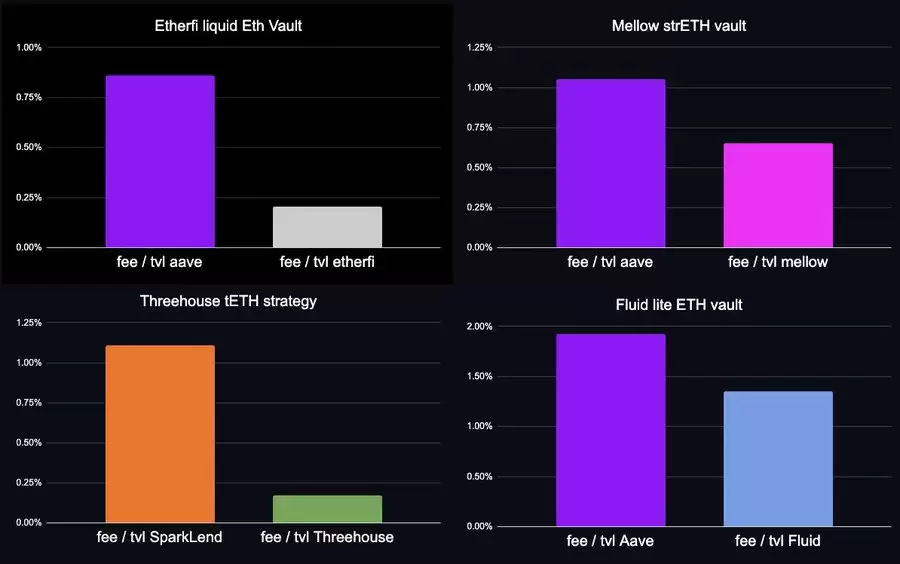Select the fee / tvl SparkLend label
The image size is (900, 564).
160,537
